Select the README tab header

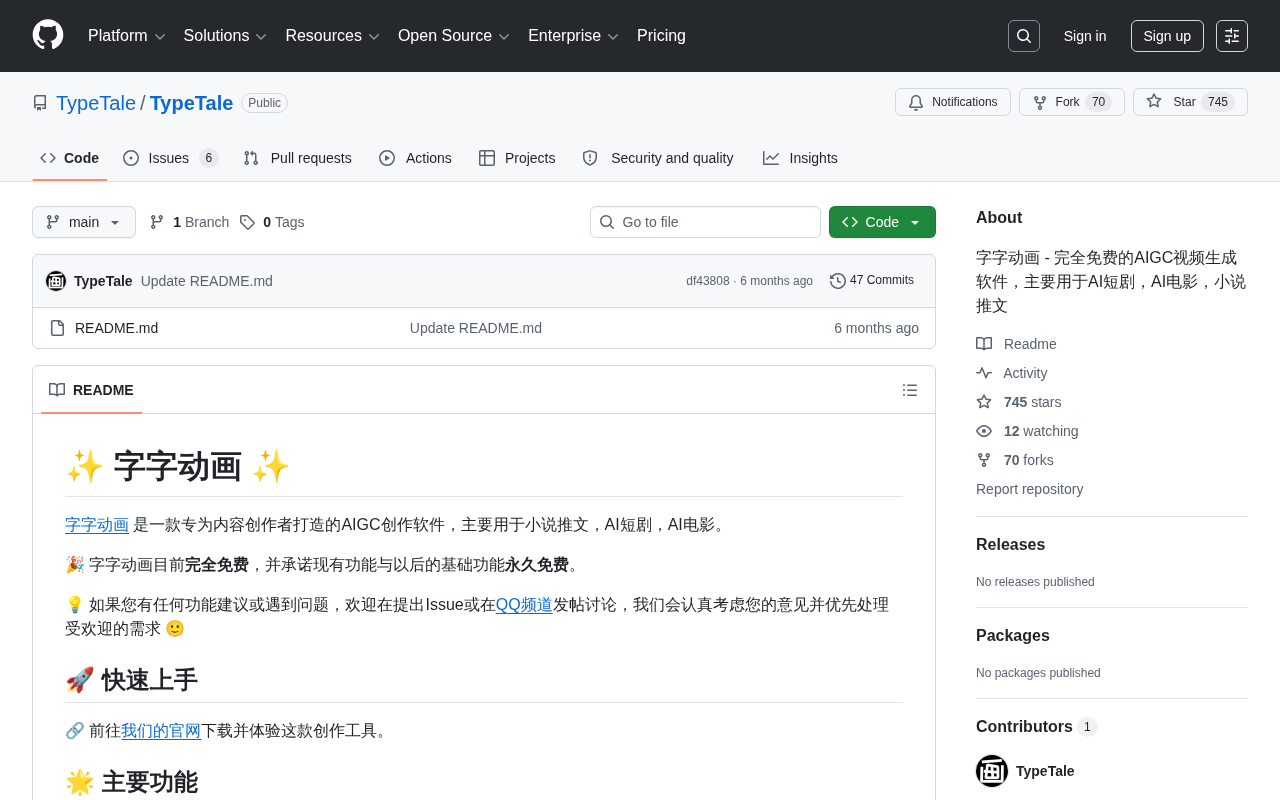(x=91, y=390)
